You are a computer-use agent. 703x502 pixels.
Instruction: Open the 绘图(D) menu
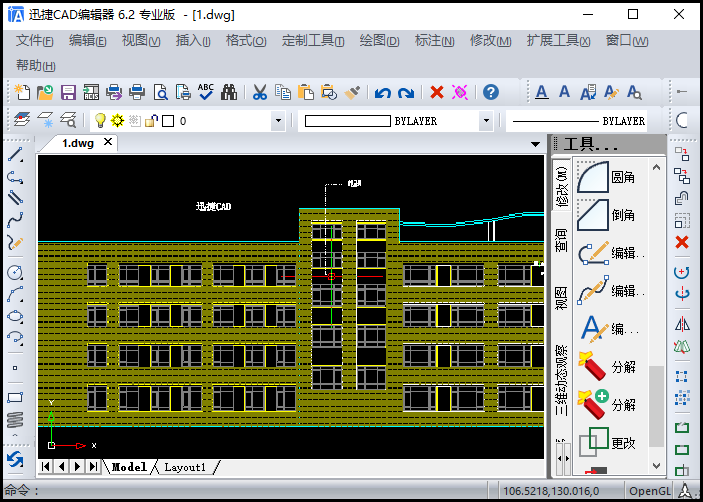point(379,41)
